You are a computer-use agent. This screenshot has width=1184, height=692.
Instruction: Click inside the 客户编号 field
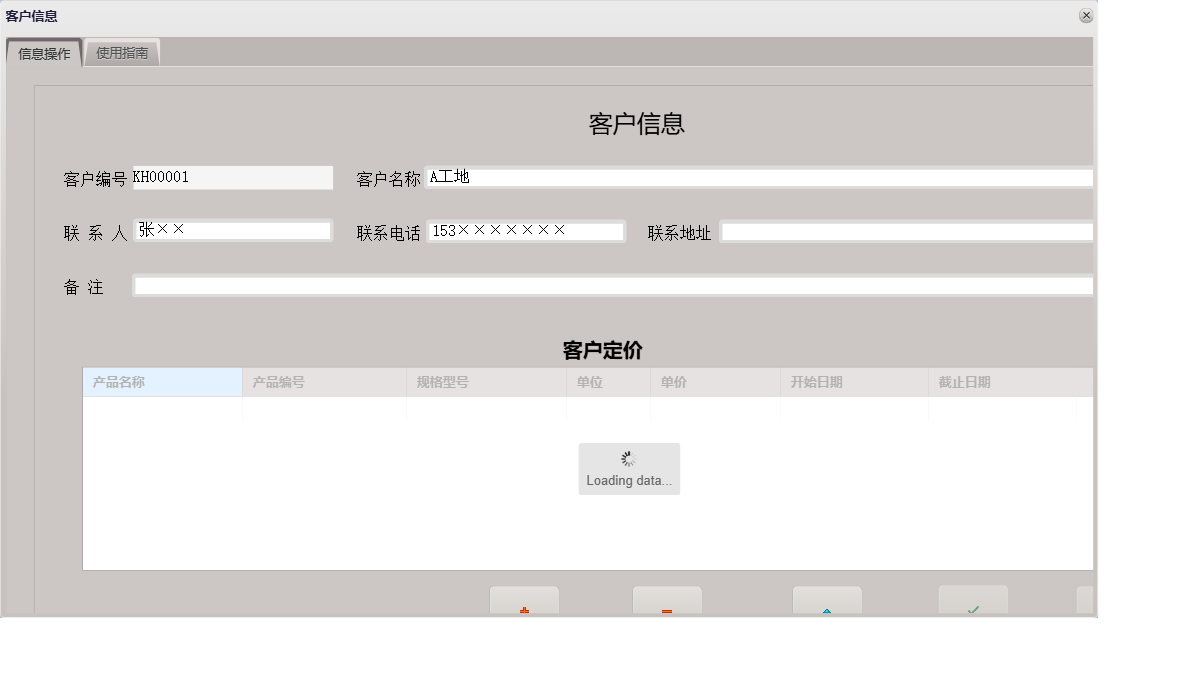pyautogui.click(x=232, y=177)
